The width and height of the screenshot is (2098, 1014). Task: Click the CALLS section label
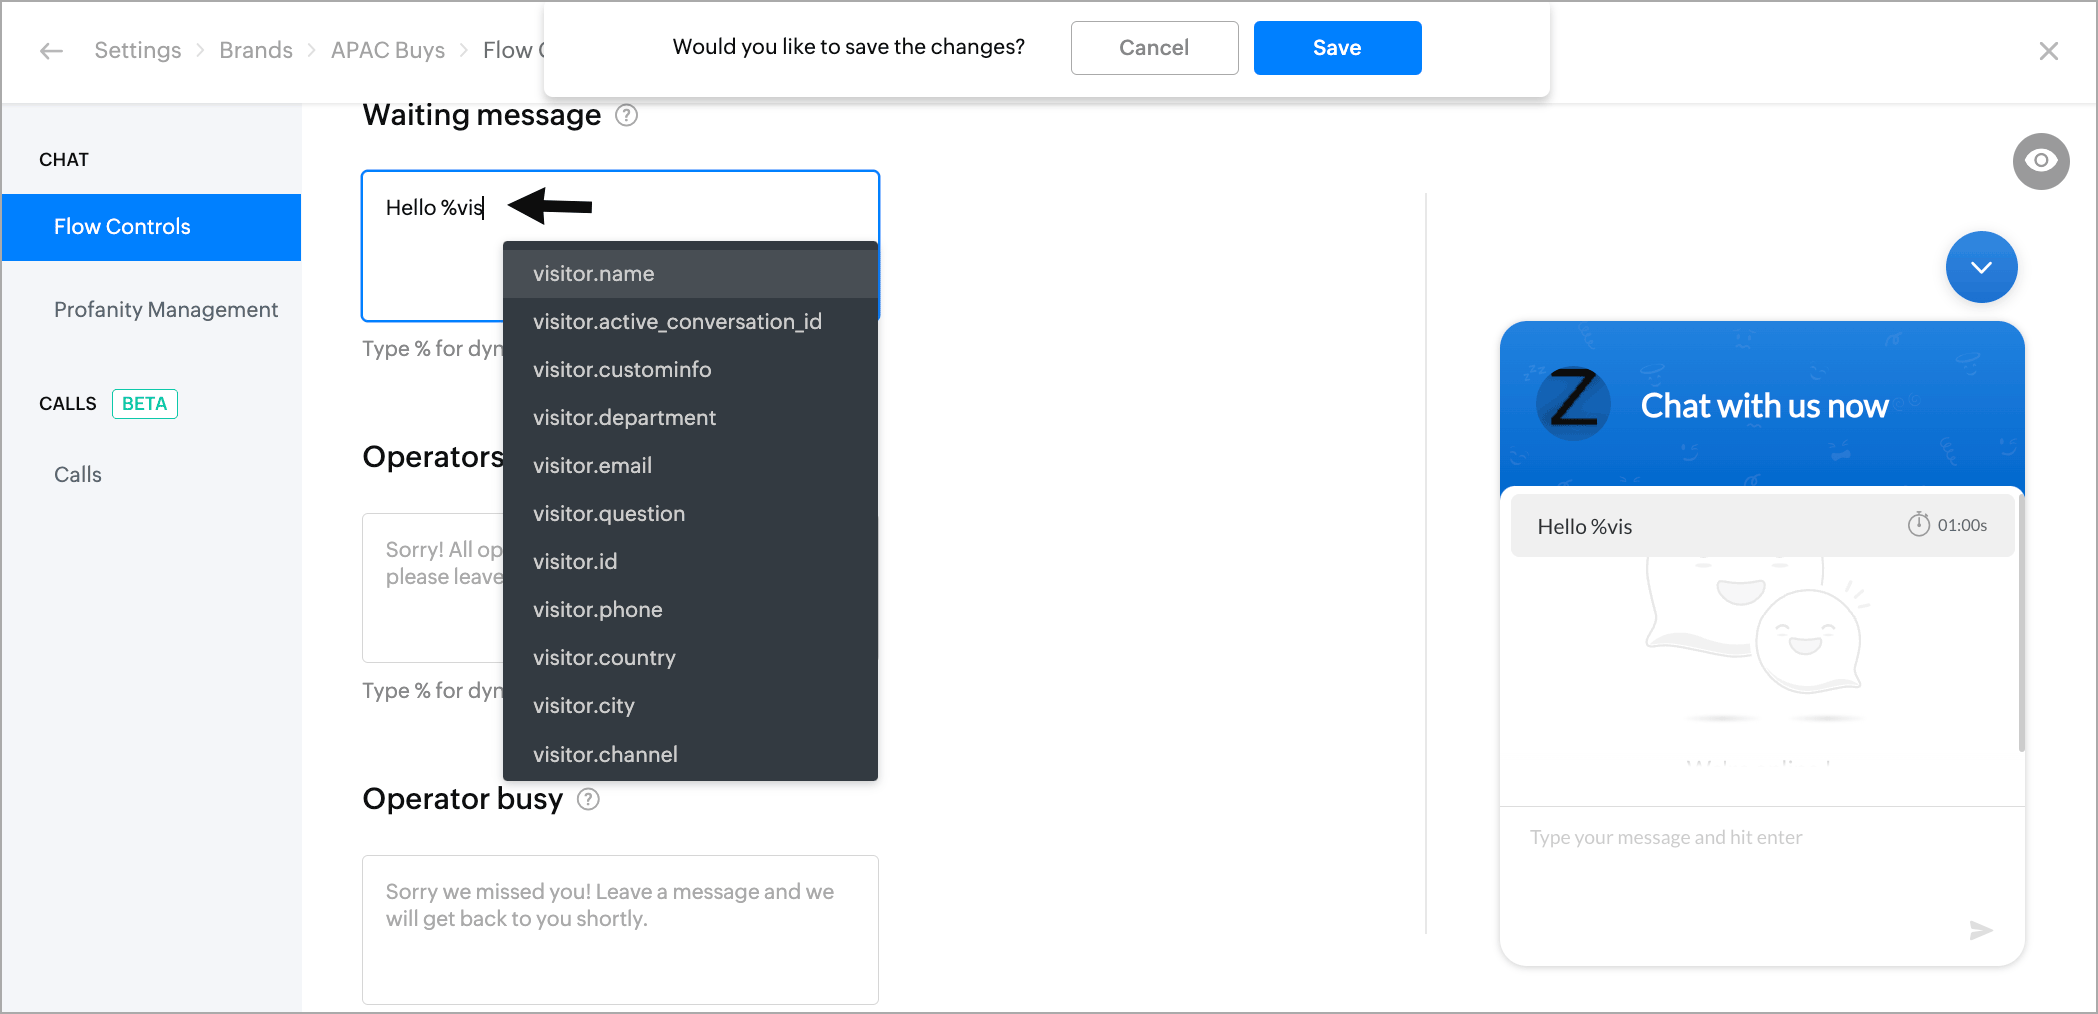click(68, 404)
